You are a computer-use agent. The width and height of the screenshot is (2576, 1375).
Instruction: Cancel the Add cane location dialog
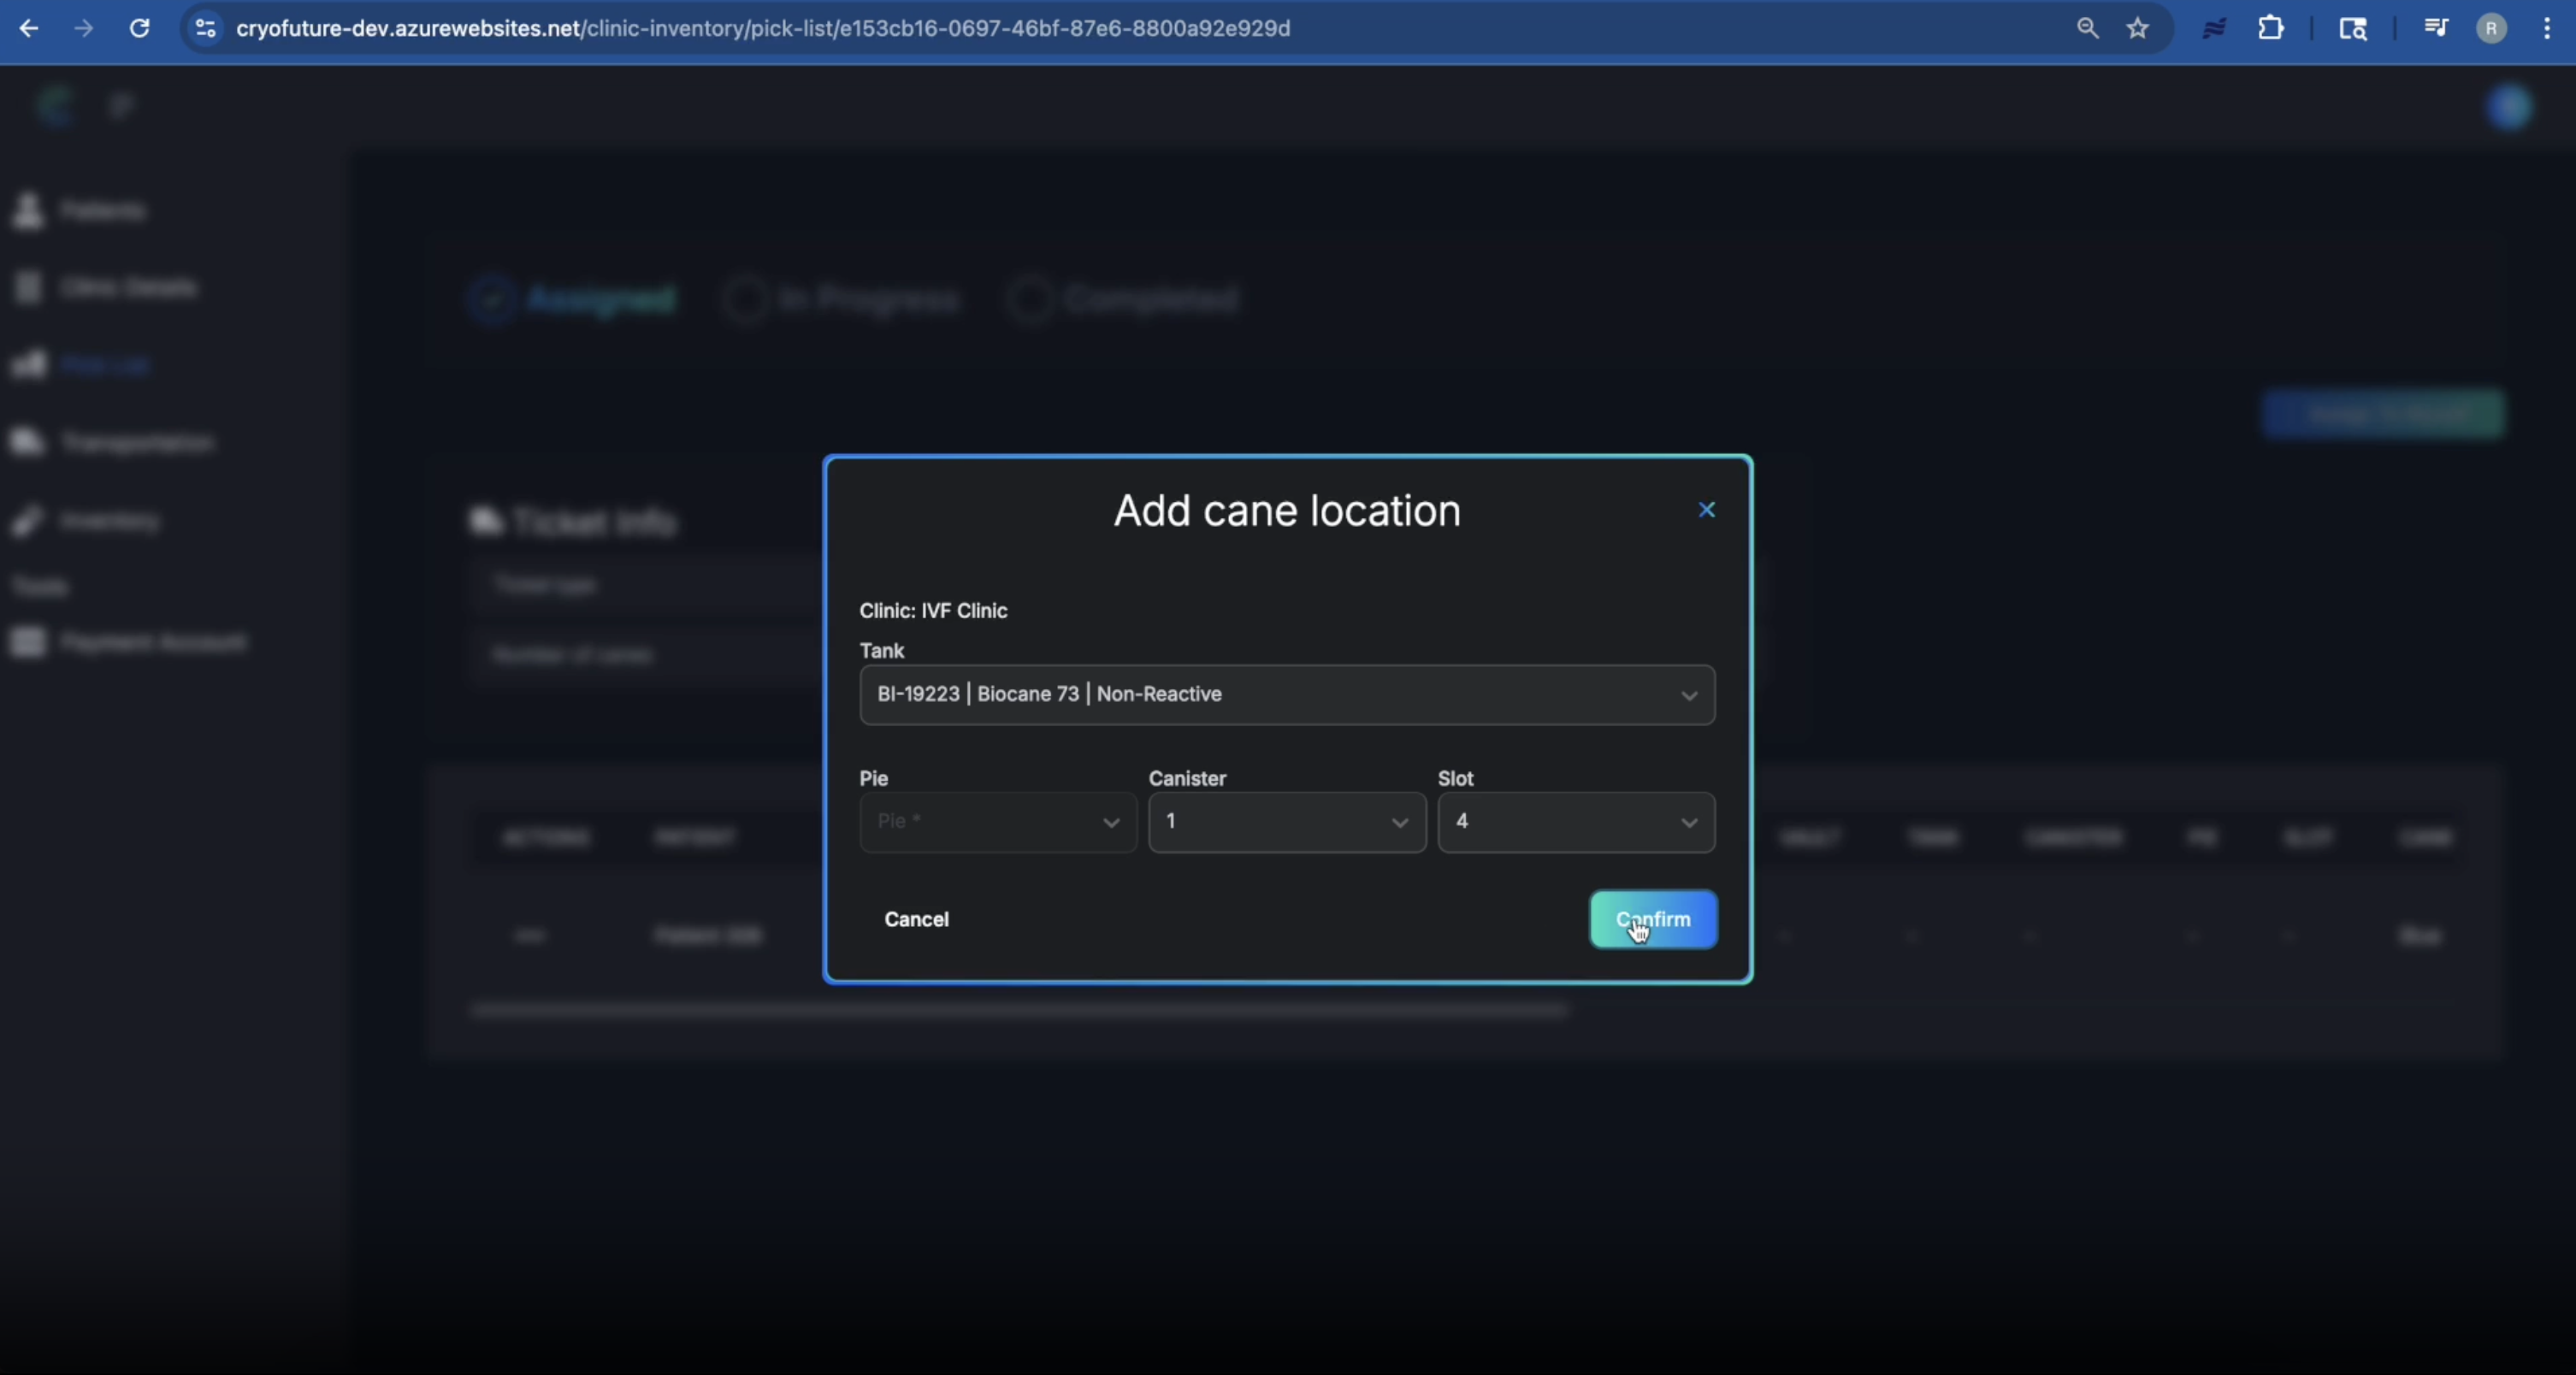pyautogui.click(x=916, y=919)
